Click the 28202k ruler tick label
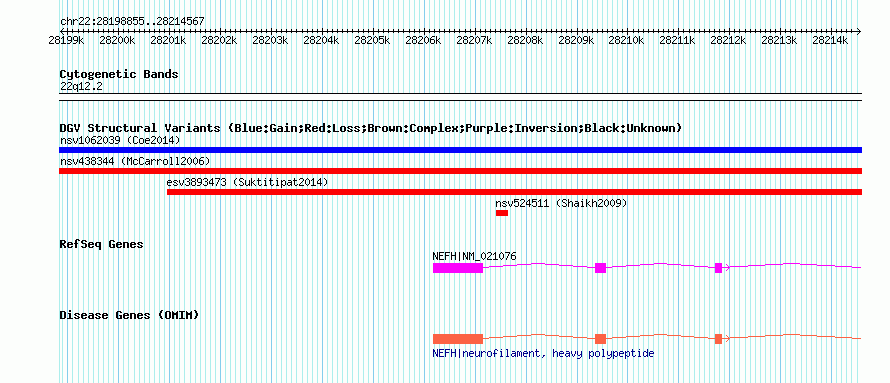This screenshot has width=890, height=383. [x=220, y=40]
